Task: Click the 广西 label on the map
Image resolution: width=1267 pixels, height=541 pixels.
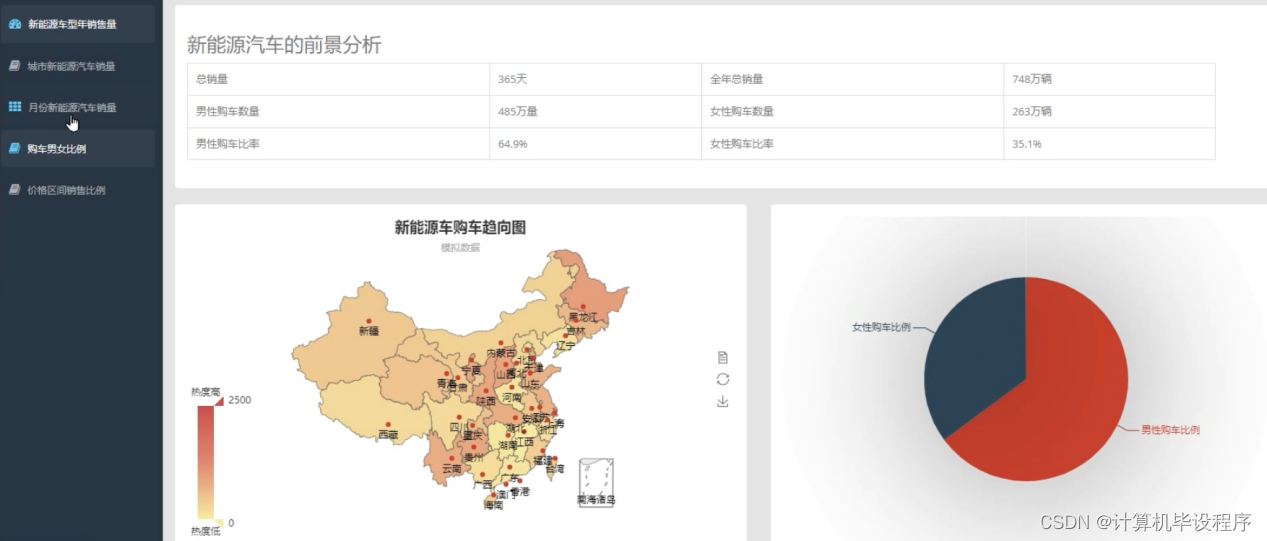Action: [x=483, y=483]
